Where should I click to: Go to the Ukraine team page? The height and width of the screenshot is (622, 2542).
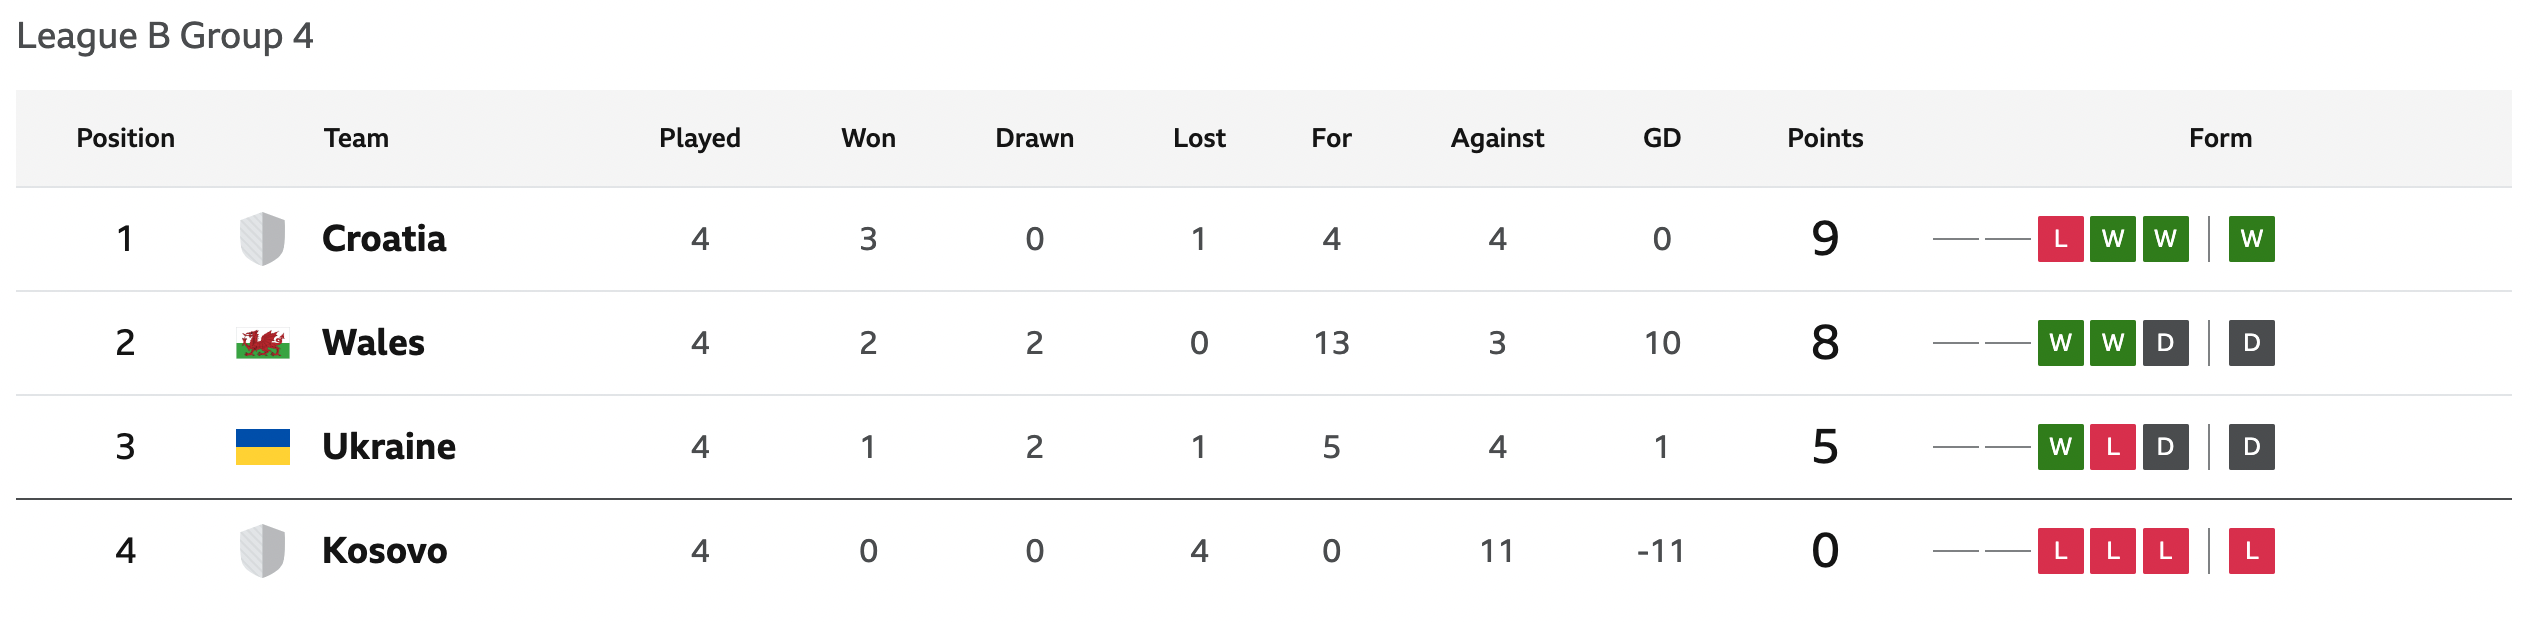pos(389,447)
